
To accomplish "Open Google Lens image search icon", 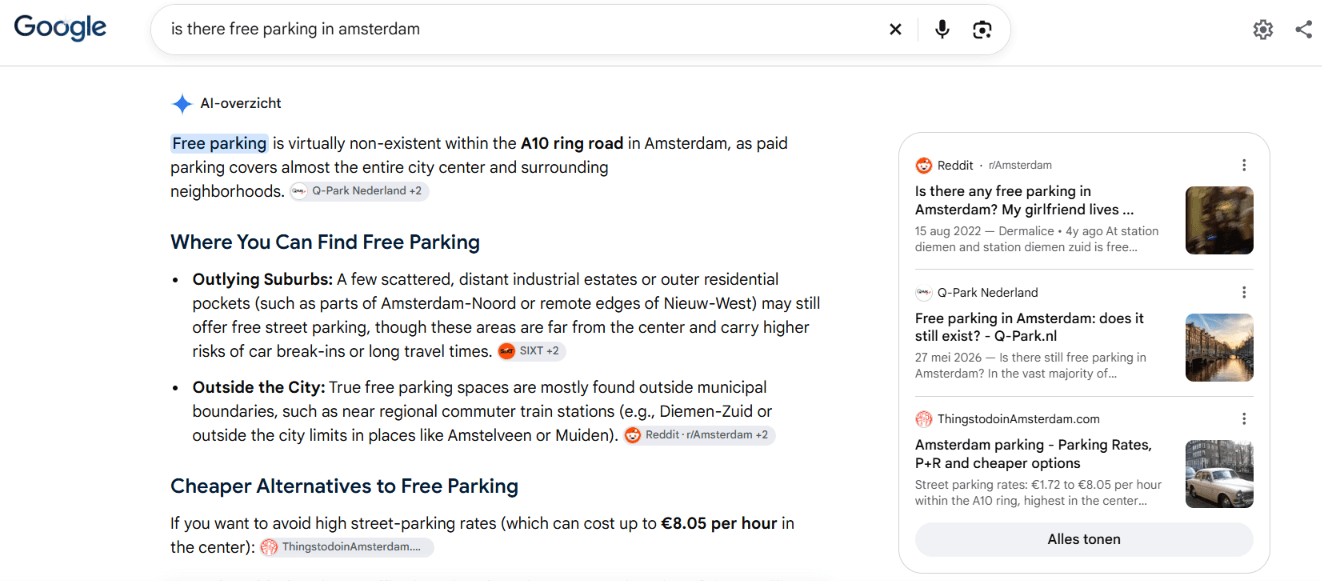I will [x=982, y=30].
